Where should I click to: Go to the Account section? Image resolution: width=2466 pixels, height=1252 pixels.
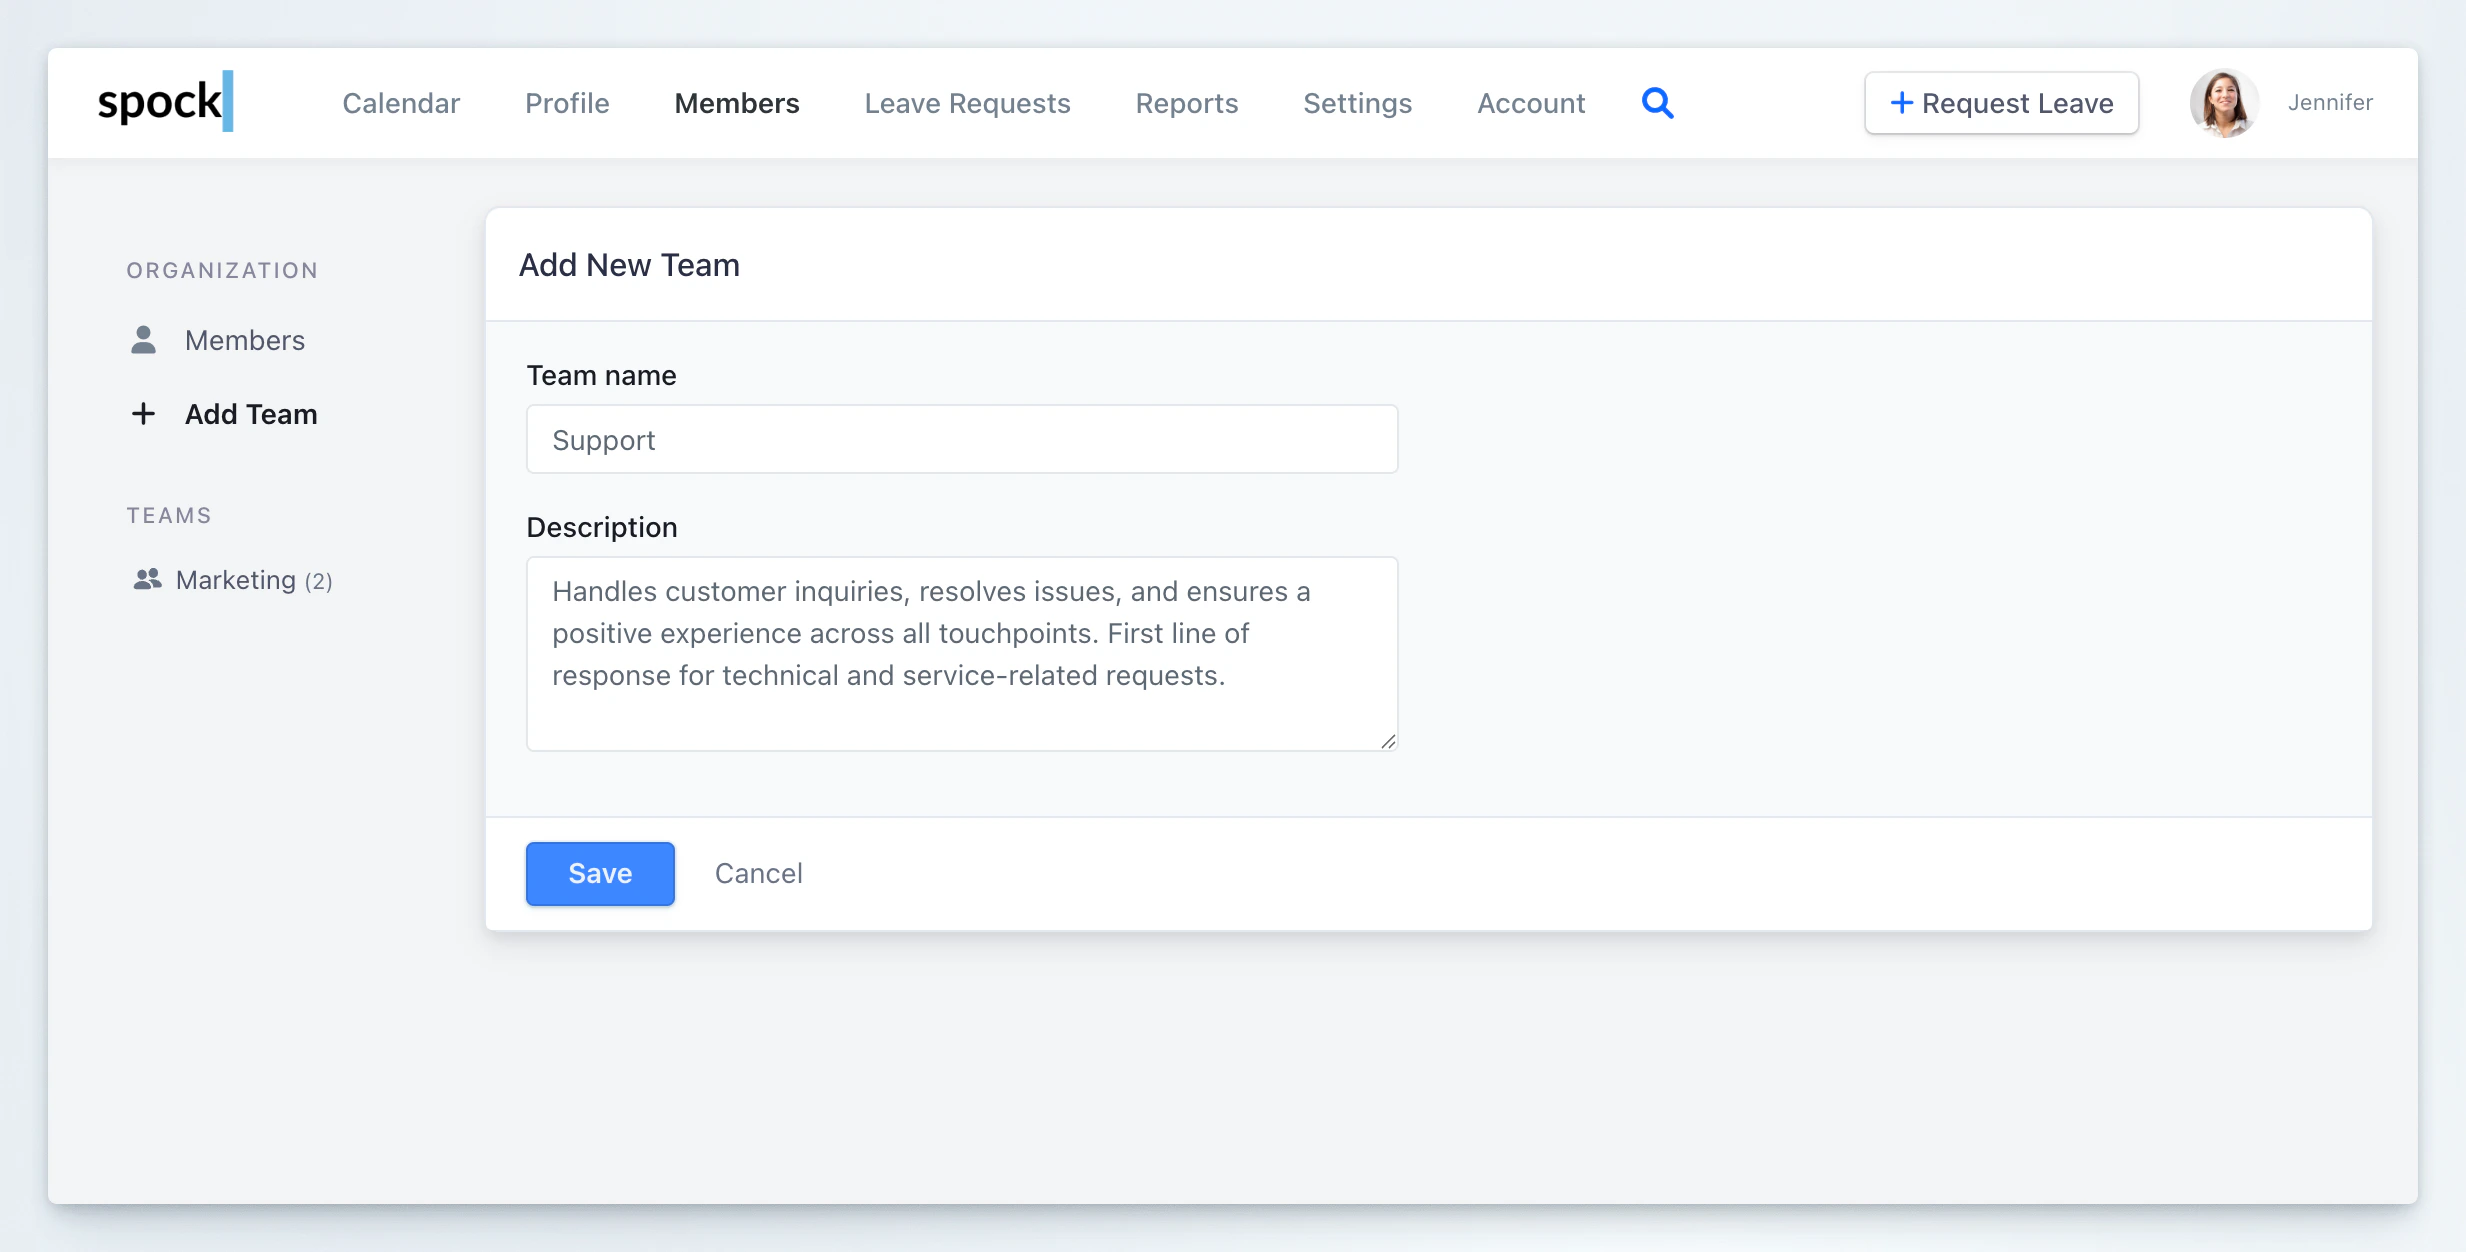point(1531,103)
